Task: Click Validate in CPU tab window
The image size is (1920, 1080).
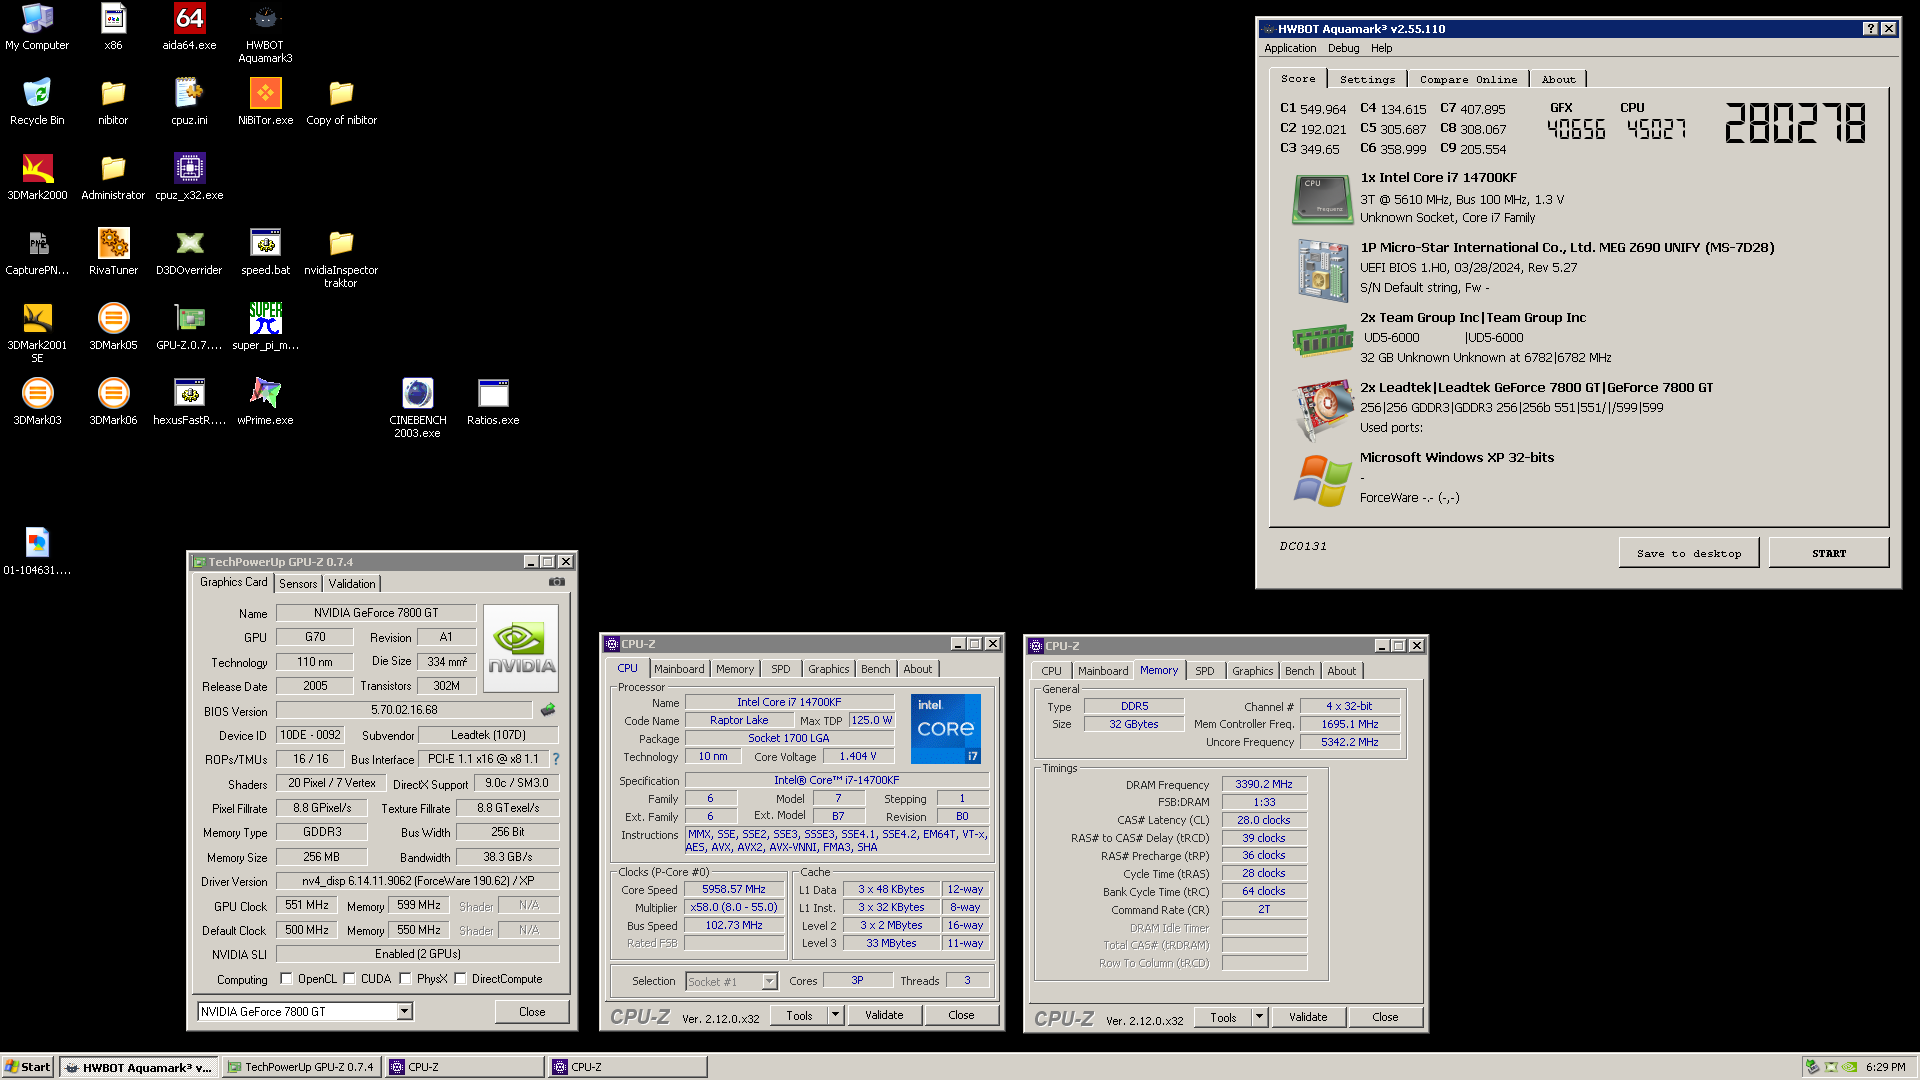Action: pos(884,1015)
